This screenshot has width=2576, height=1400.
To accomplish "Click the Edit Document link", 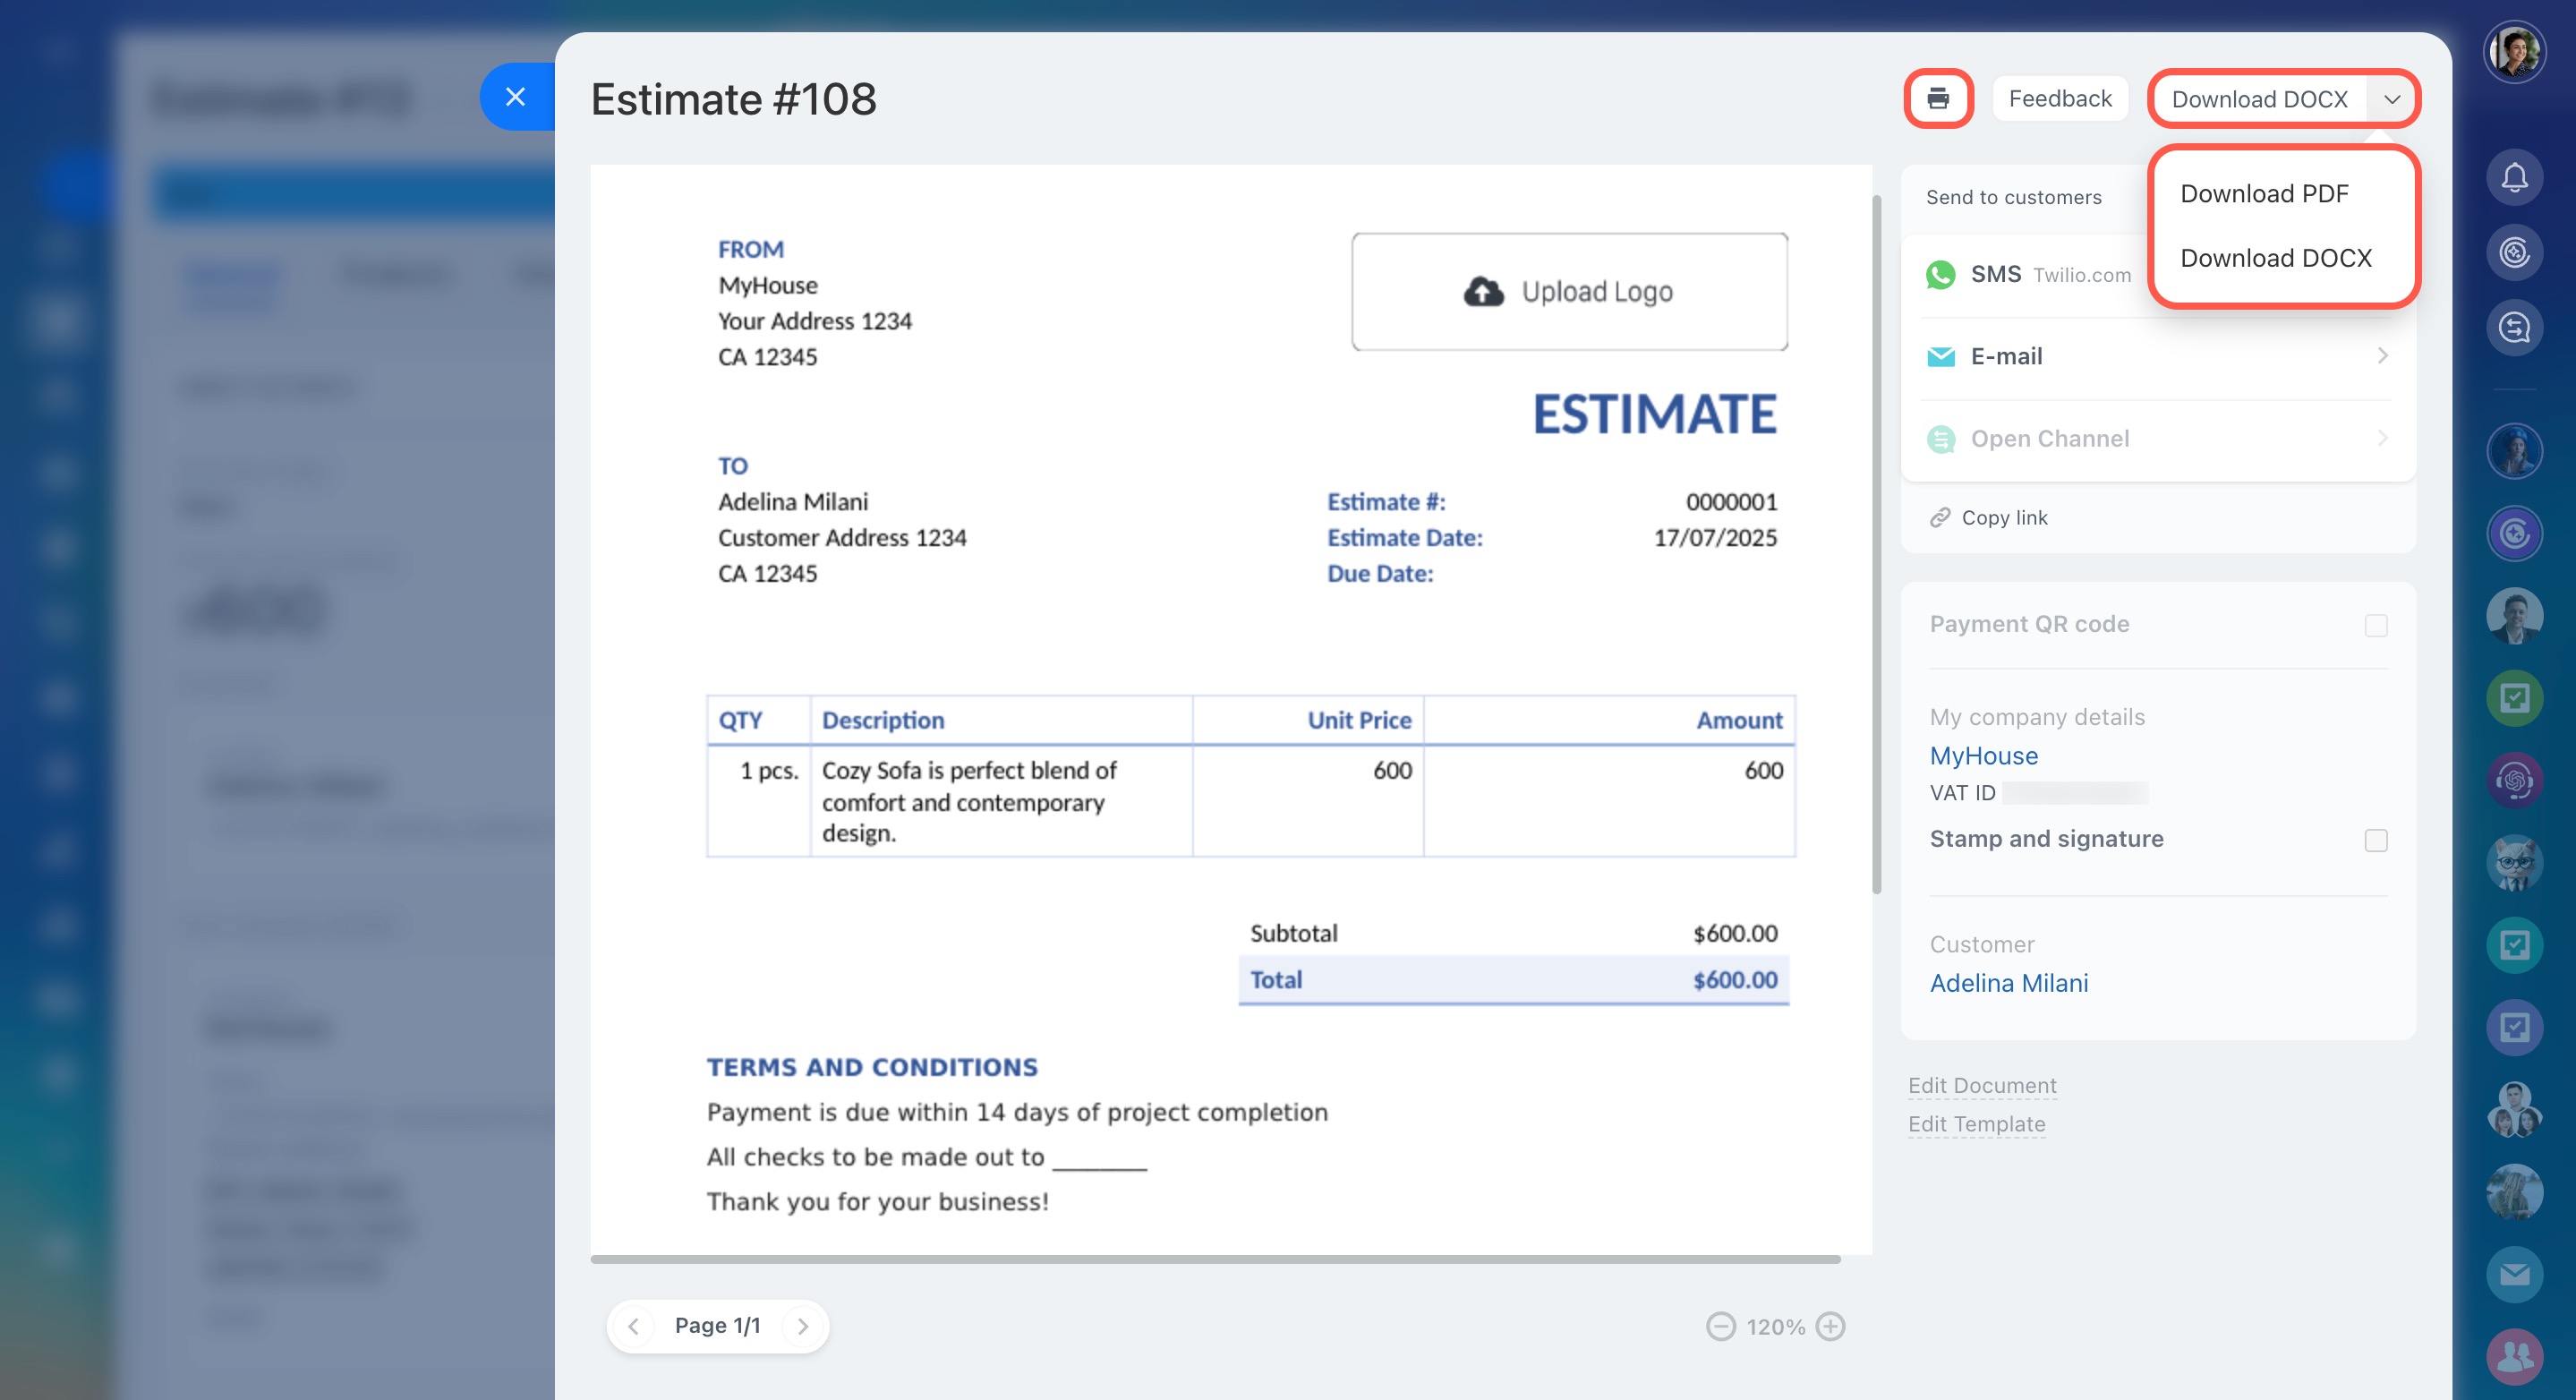I will pyautogui.click(x=1981, y=1085).
